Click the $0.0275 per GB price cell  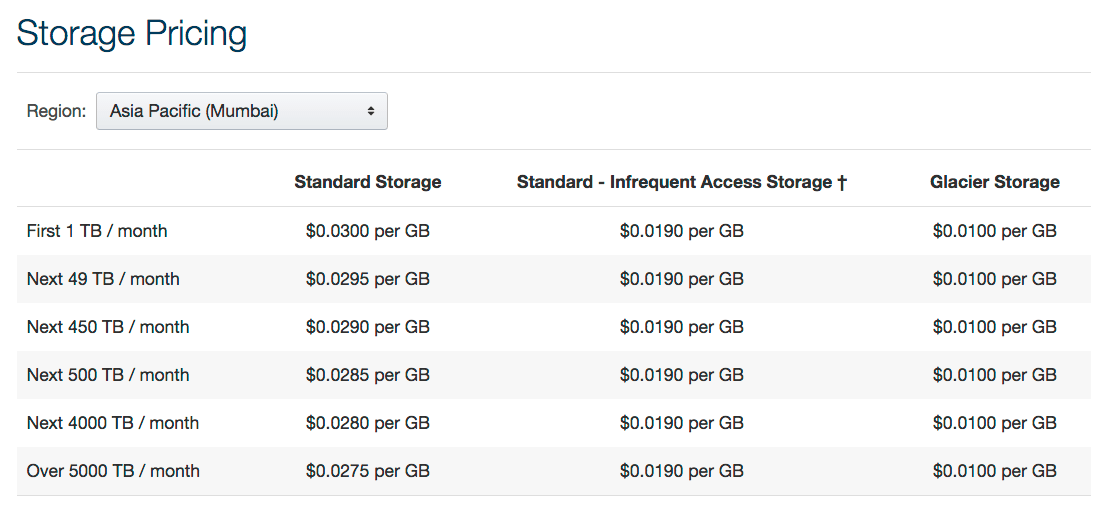[x=367, y=471]
